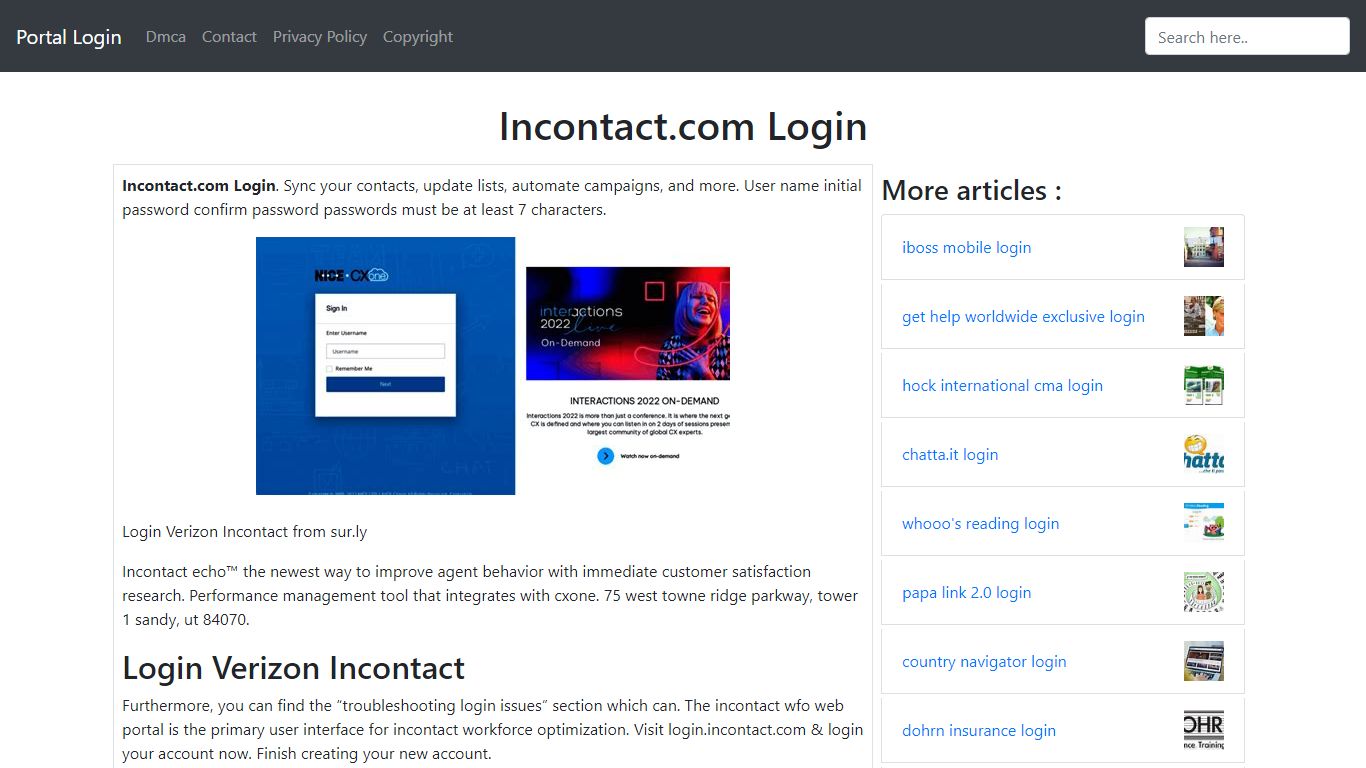Open the Portal Login brand link

coord(69,37)
